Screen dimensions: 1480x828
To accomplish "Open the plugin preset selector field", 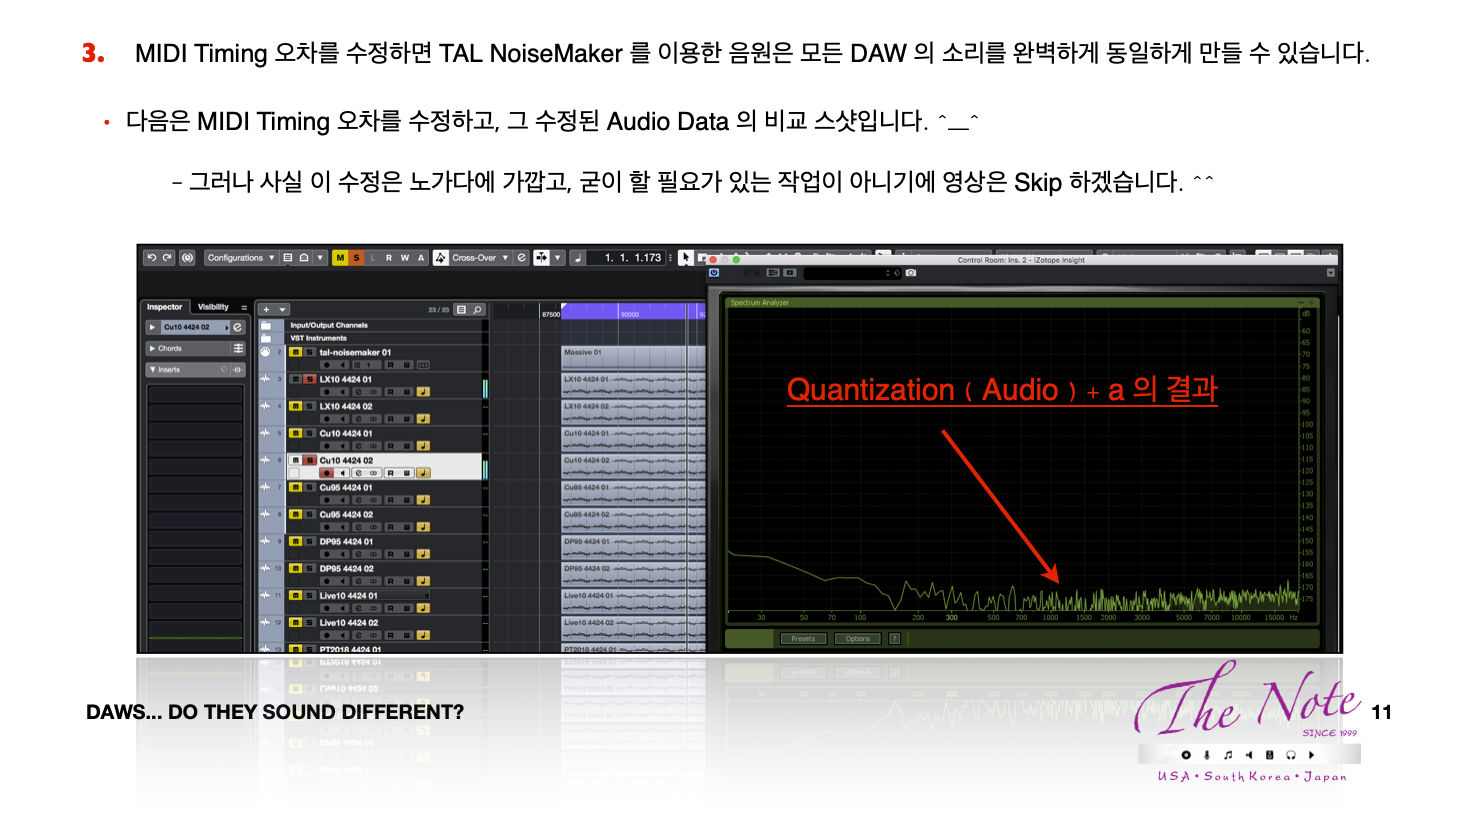I will pyautogui.click(x=852, y=272).
